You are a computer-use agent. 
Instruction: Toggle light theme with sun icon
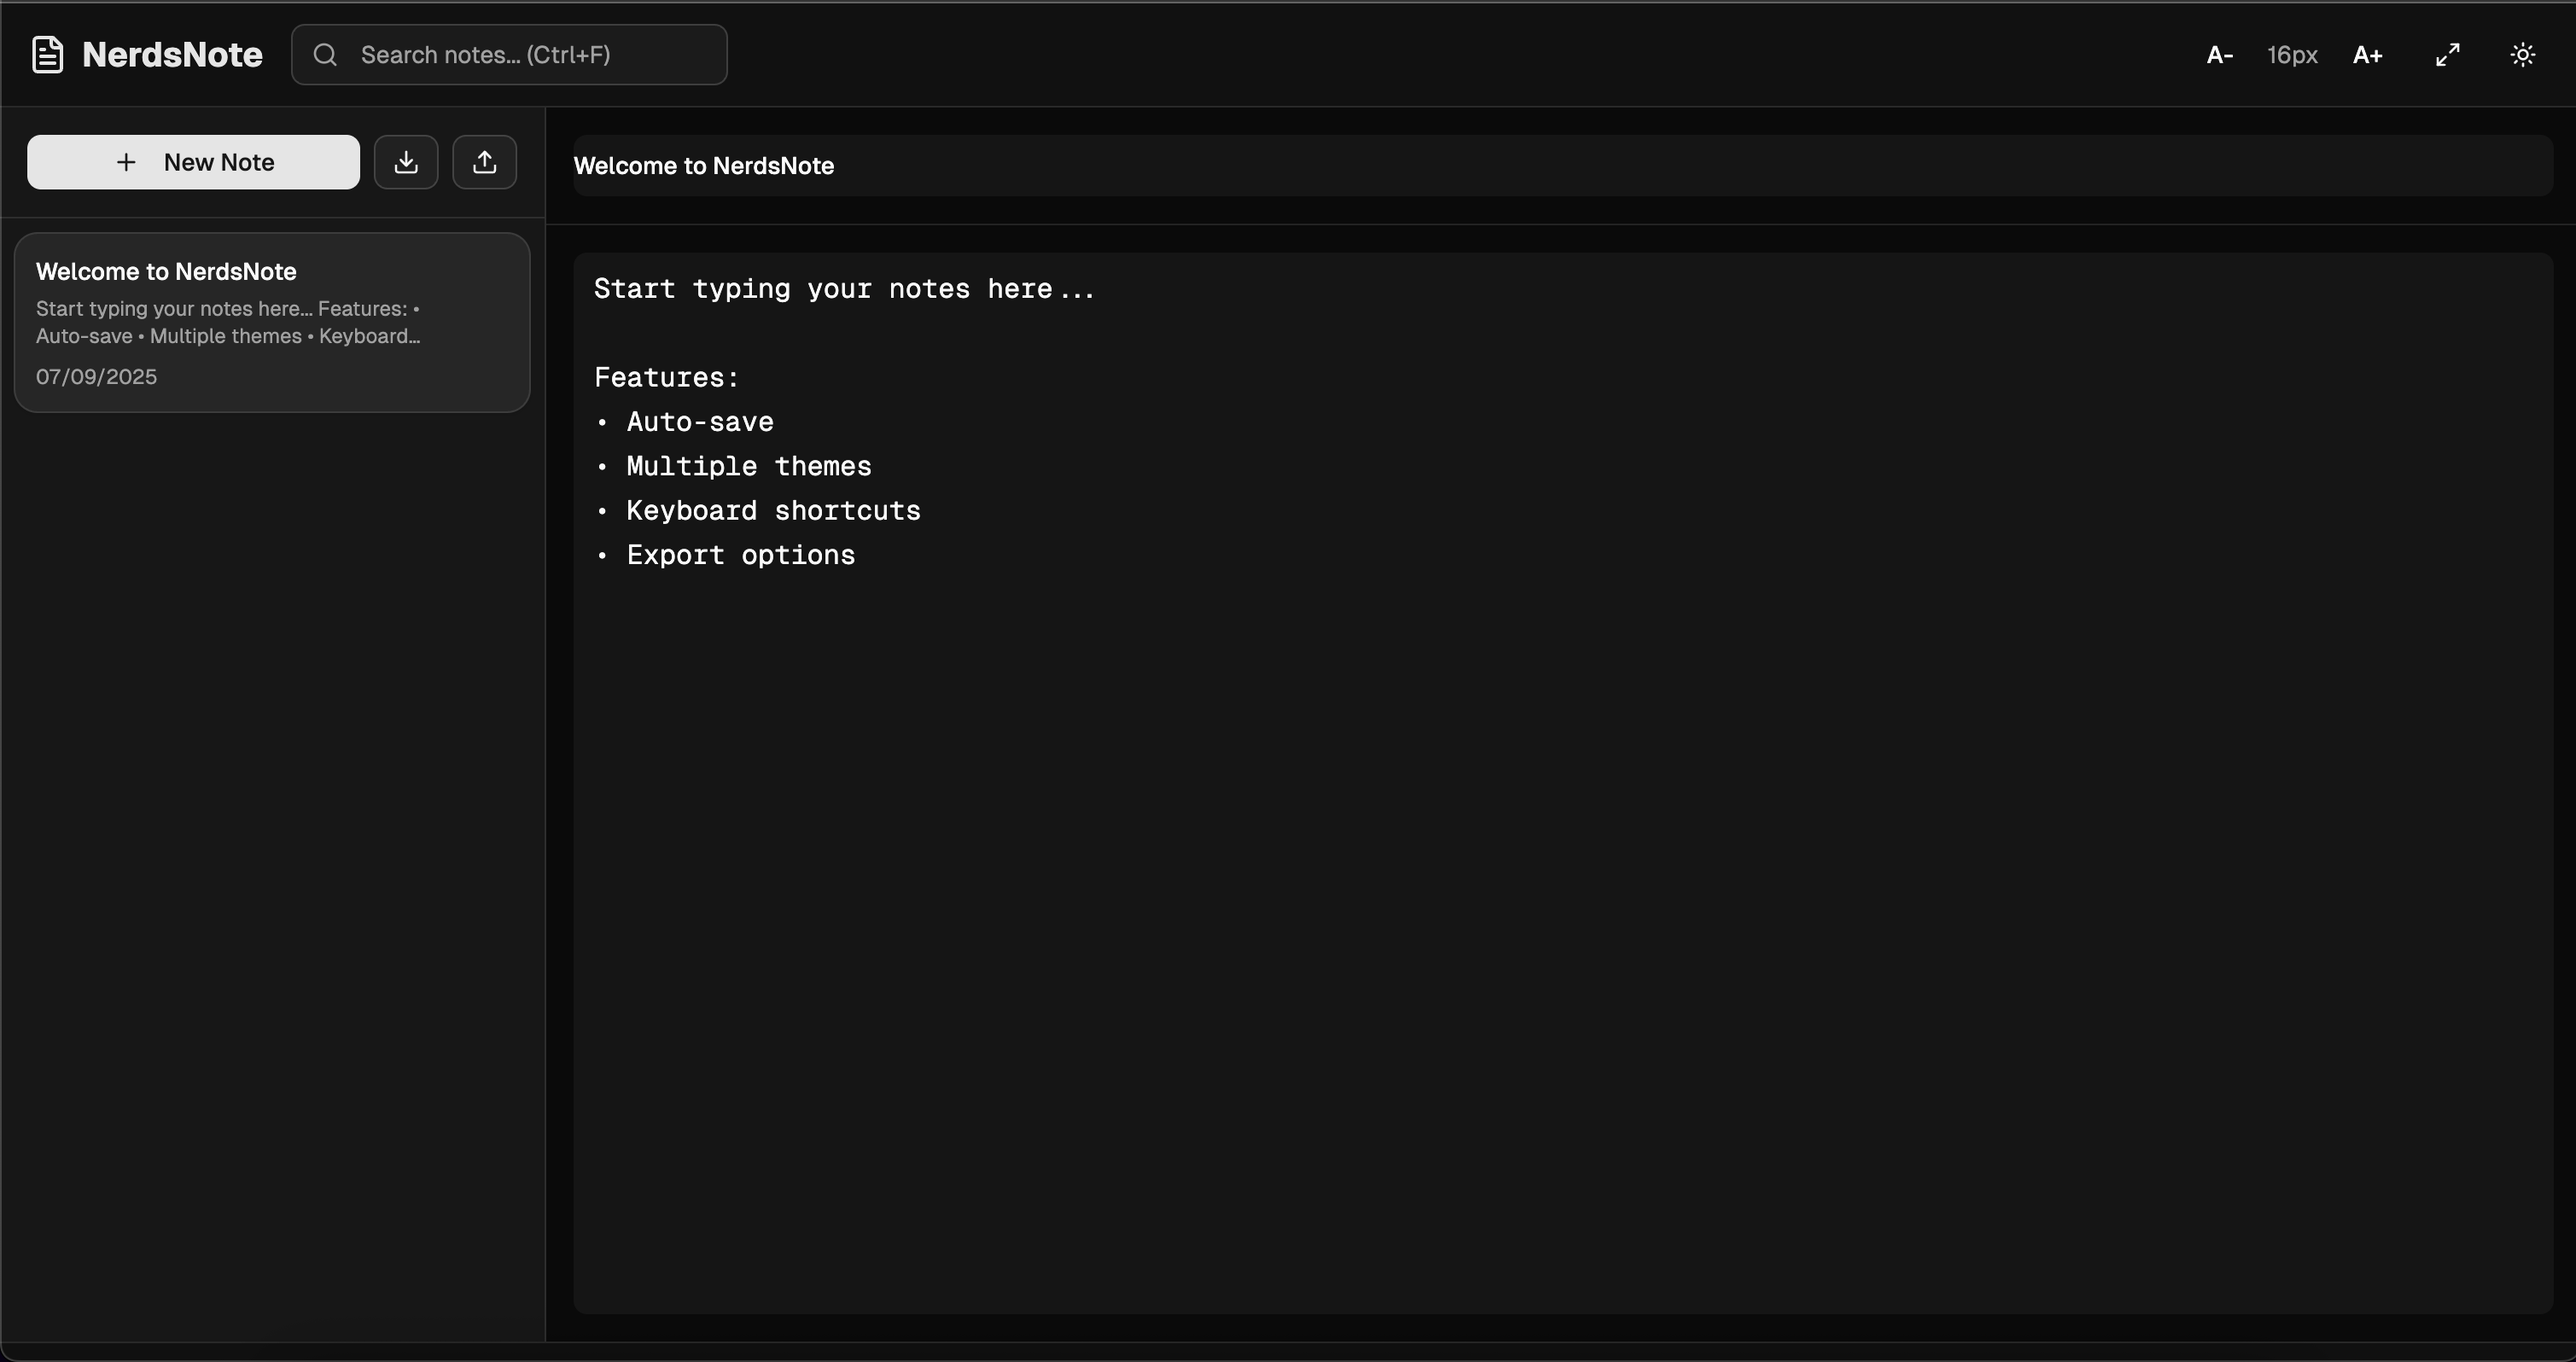(2522, 55)
